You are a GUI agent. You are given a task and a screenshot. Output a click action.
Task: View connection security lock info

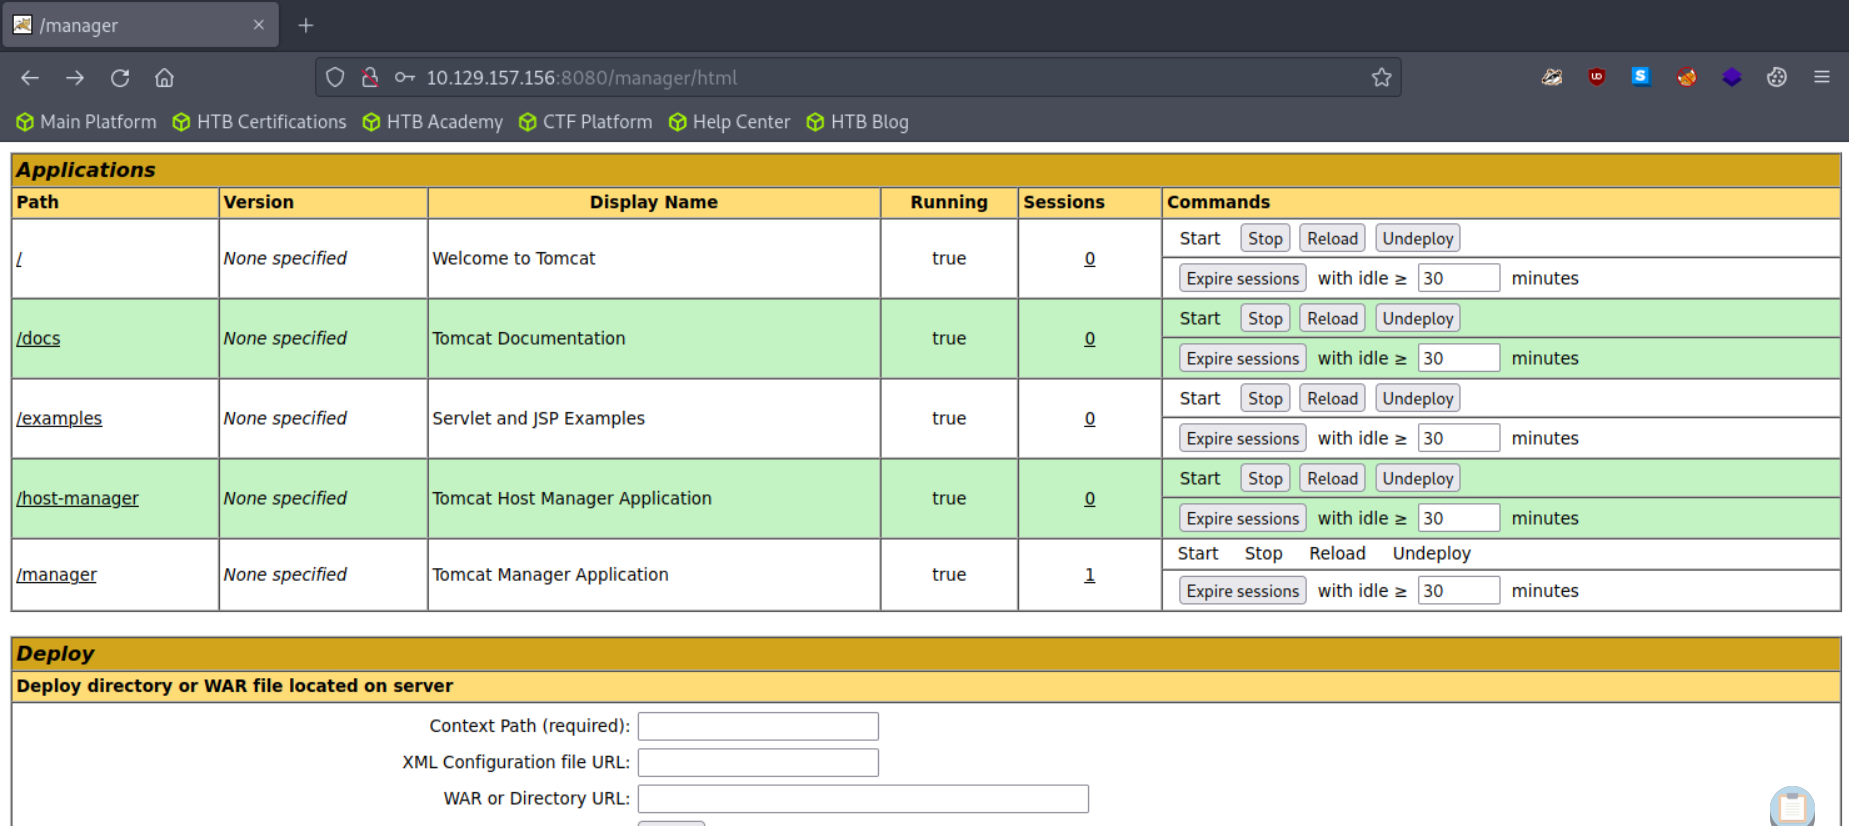pos(370,77)
